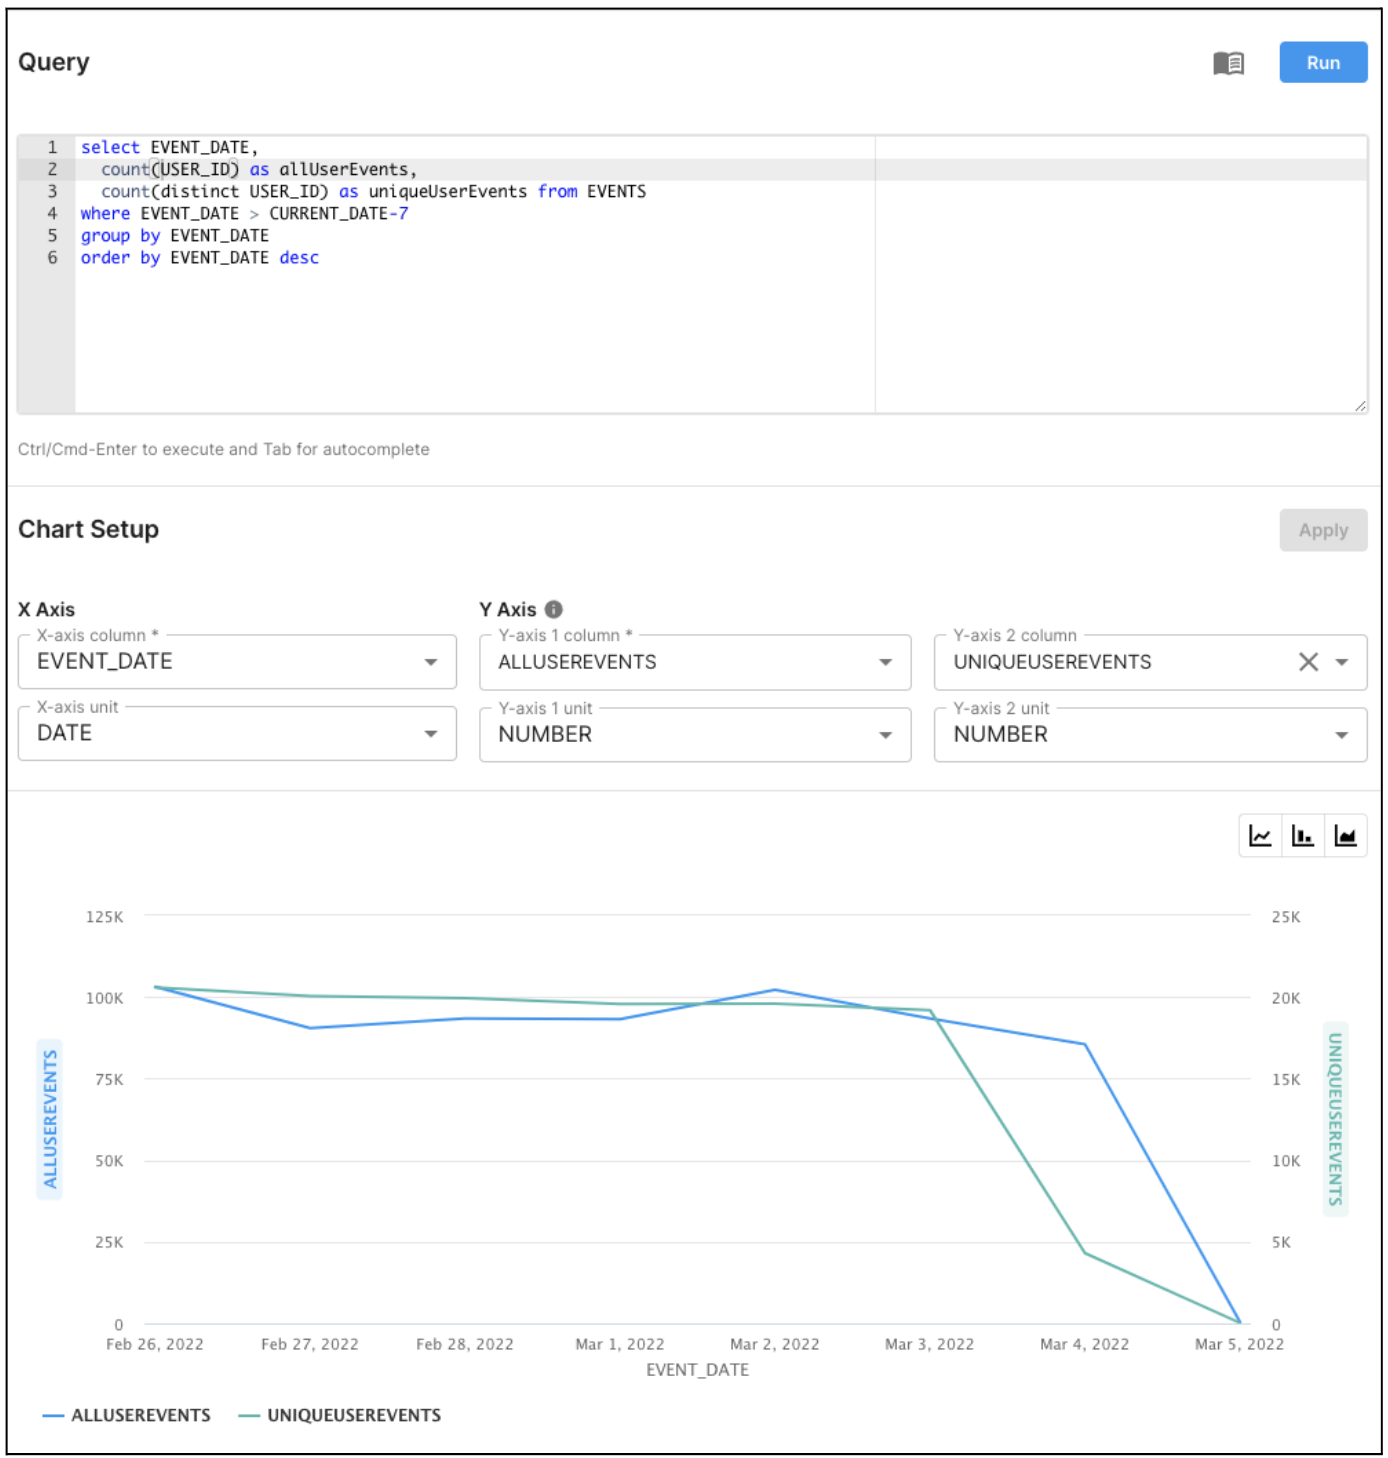Clear the Y-axis 2 column selection
Screen dimensions: 1388x1458
click(1308, 662)
